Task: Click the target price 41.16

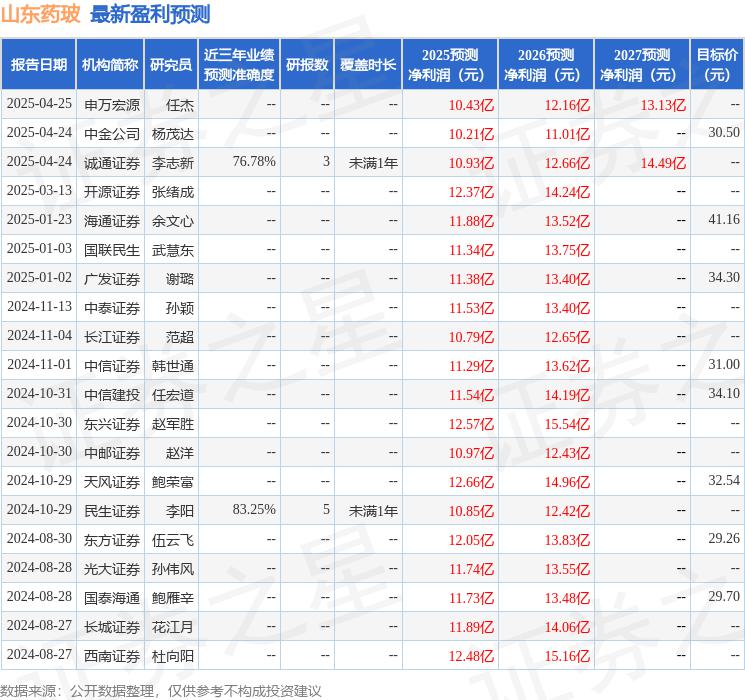Action: [724, 220]
